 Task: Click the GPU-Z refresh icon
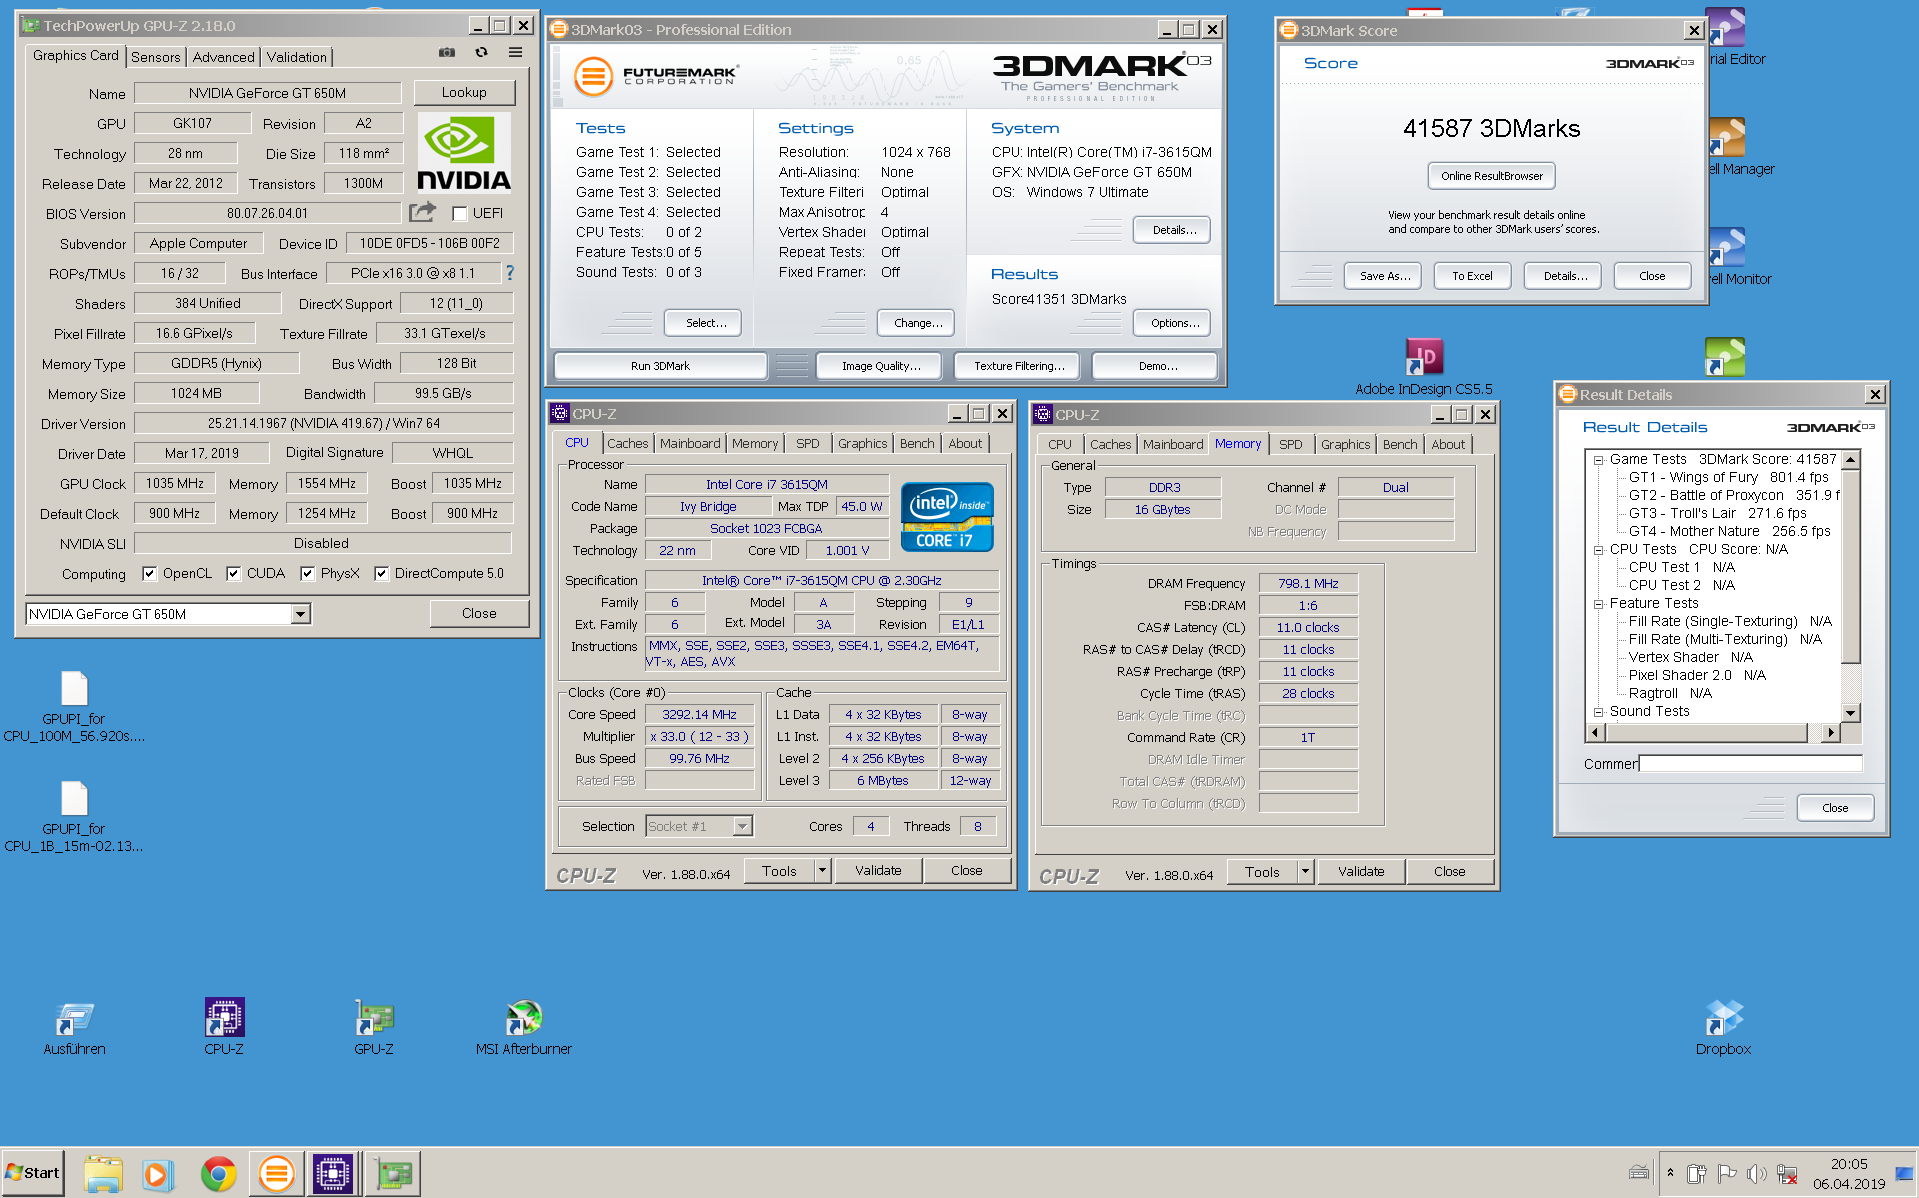pos(482,52)
